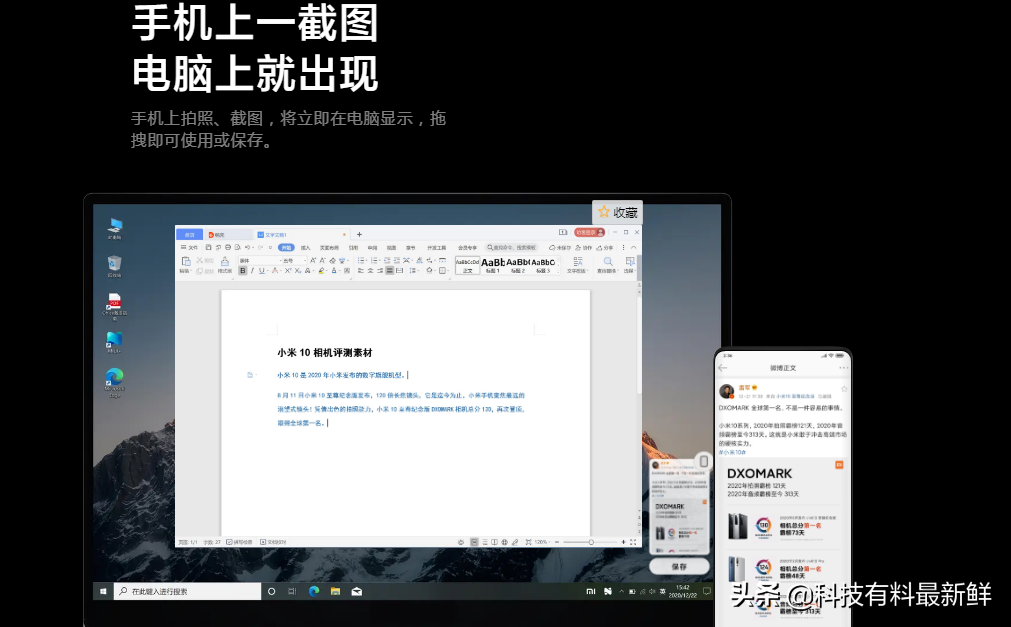Open Recycle Bin desktop icon

click(x=114, y=266)
